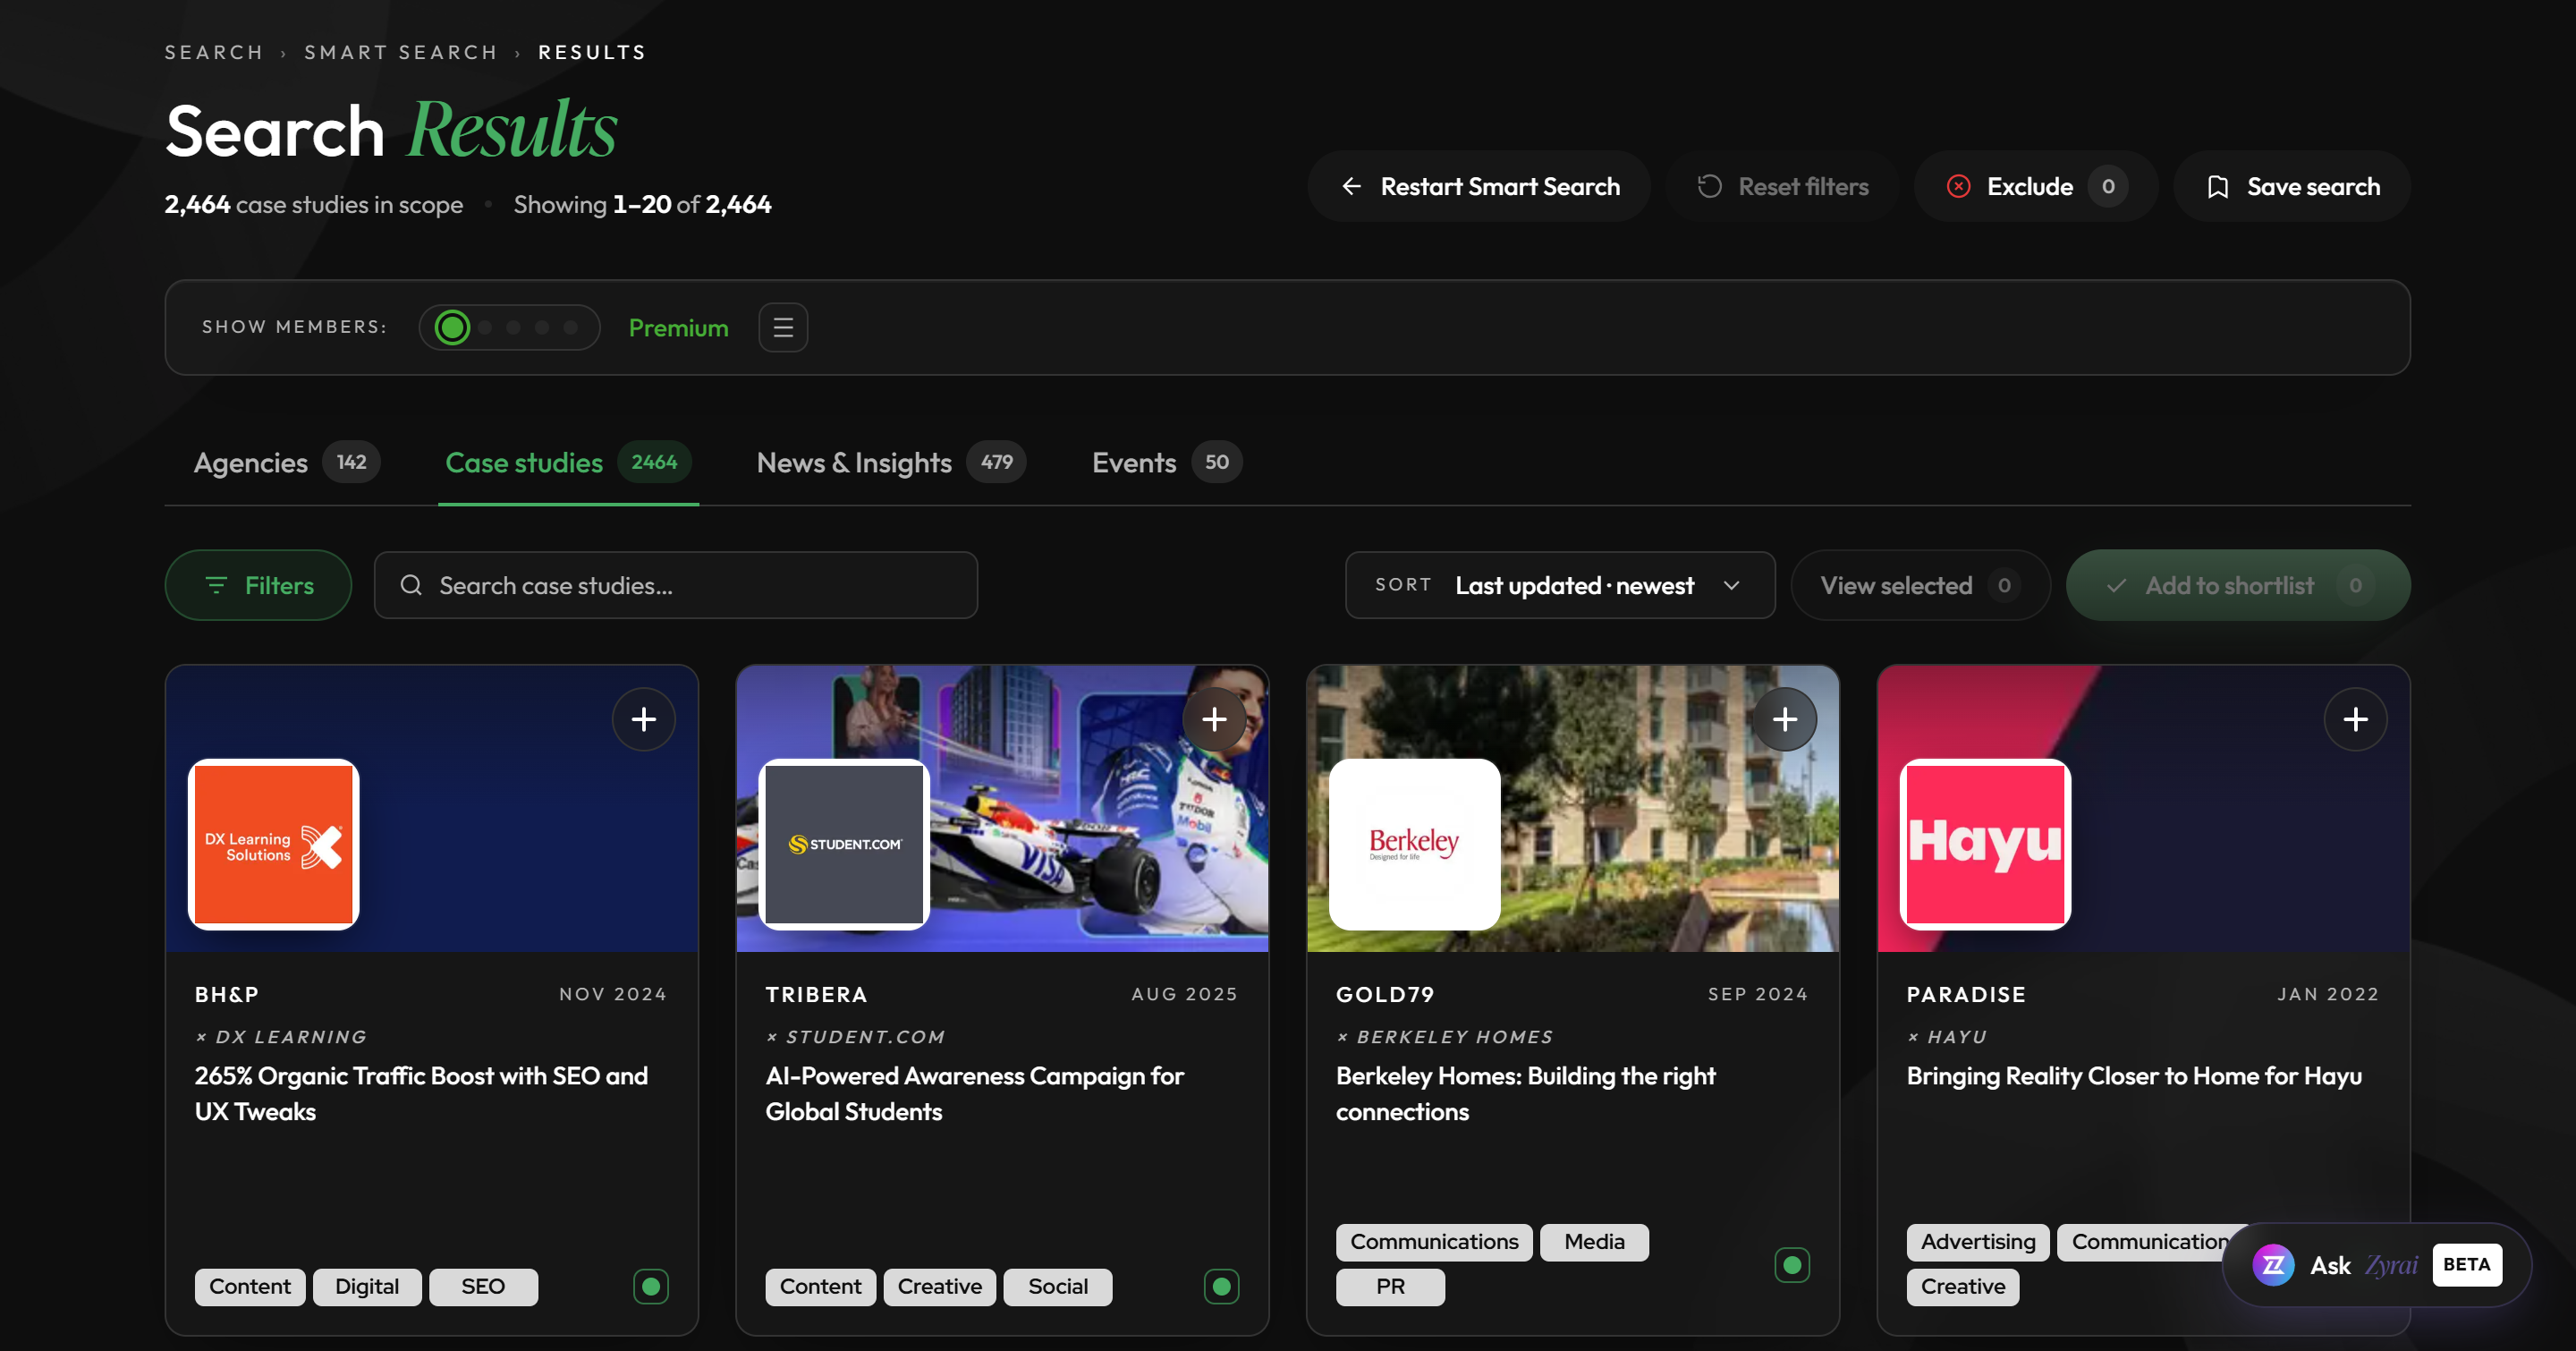2576x1351 pixels.
Task: Click the Digital tag on BH&P card
Action: point(367,1286)
